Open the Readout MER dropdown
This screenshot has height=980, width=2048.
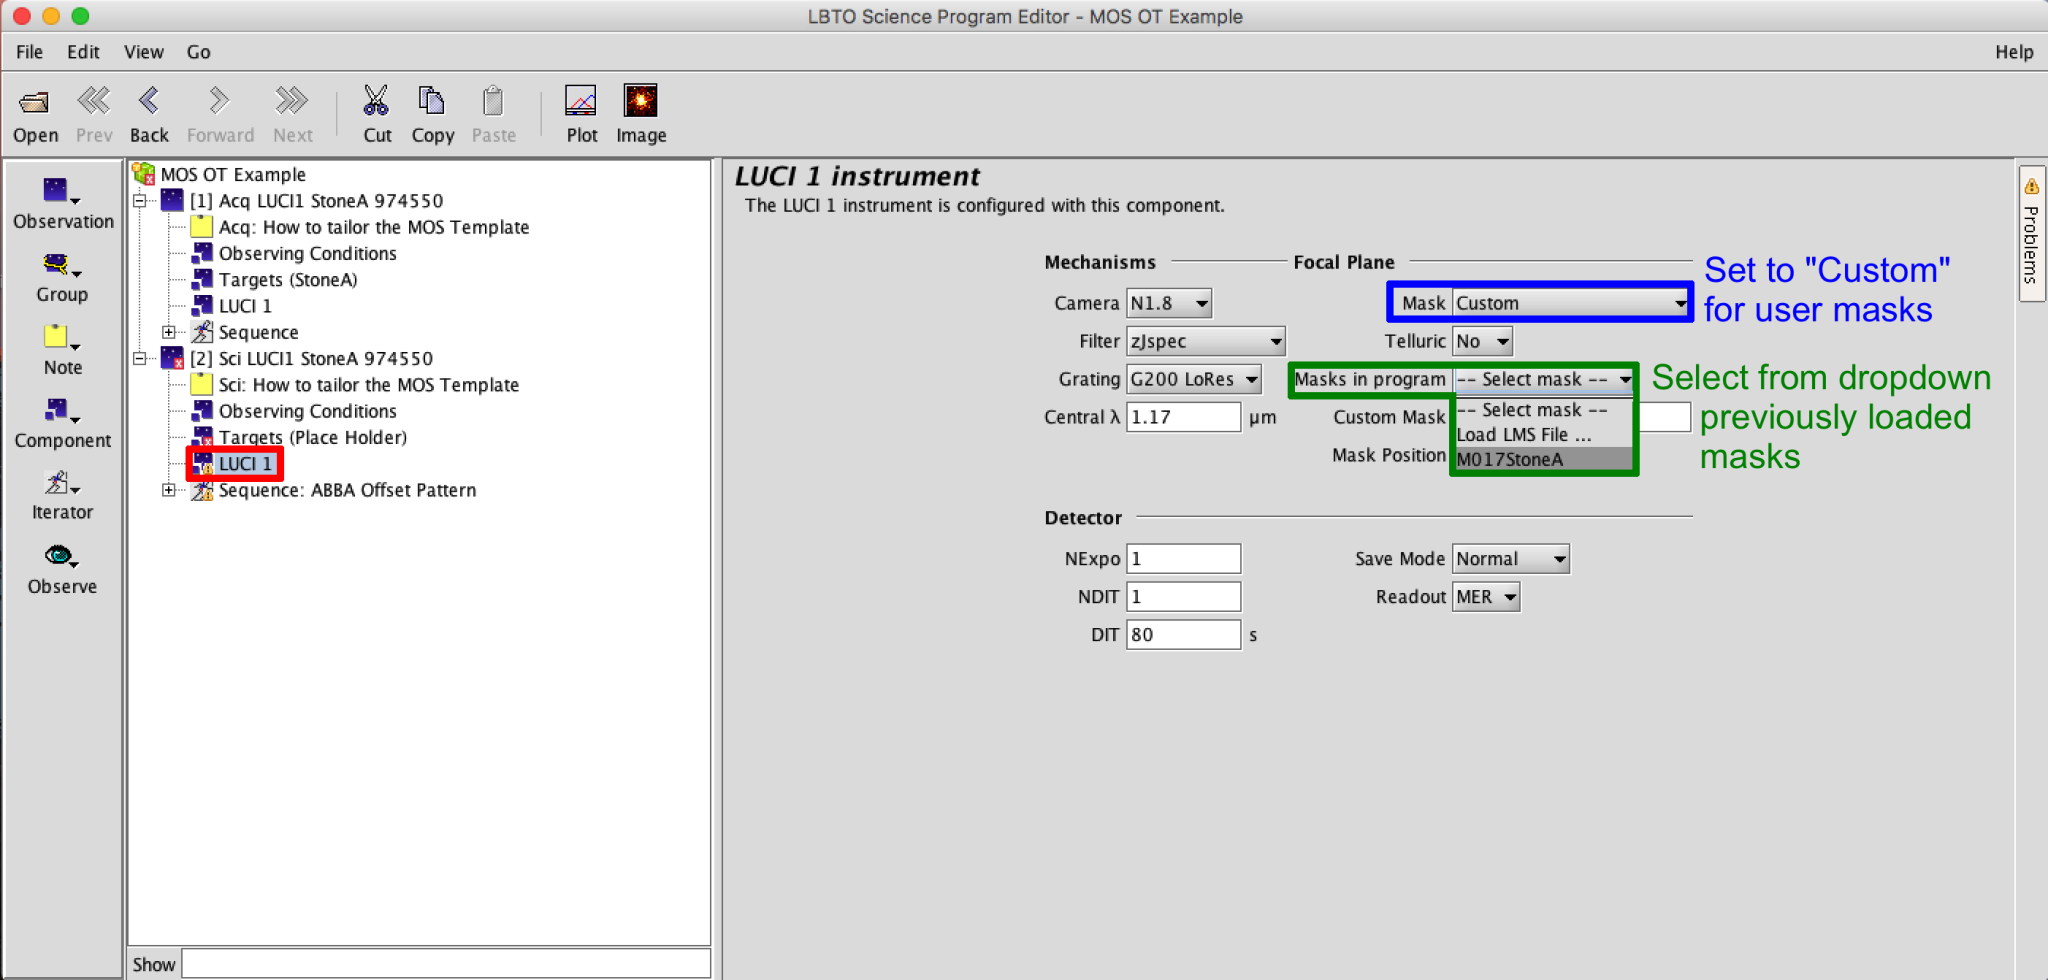tap(1485, 597)
